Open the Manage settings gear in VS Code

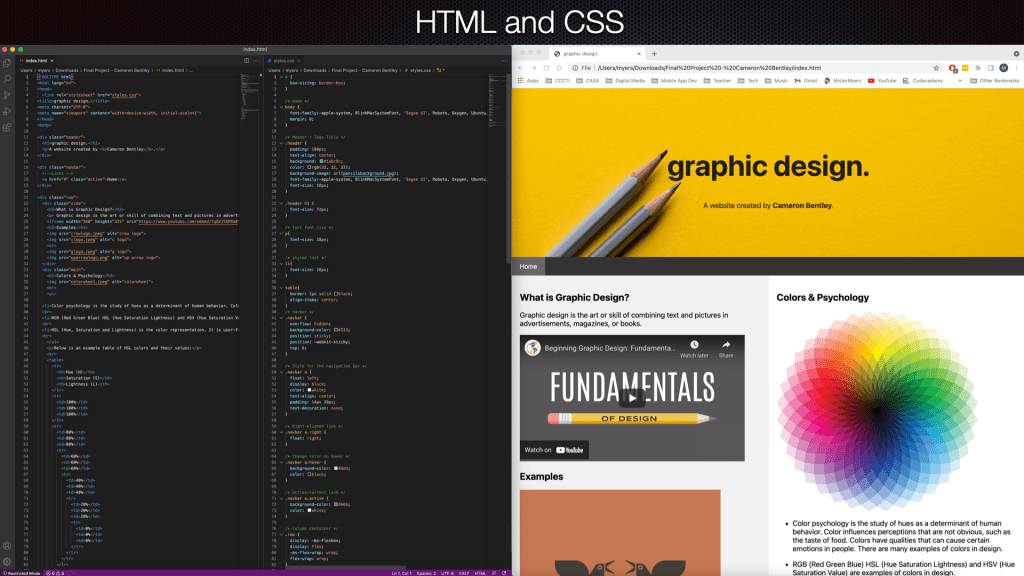pos(7,562)
